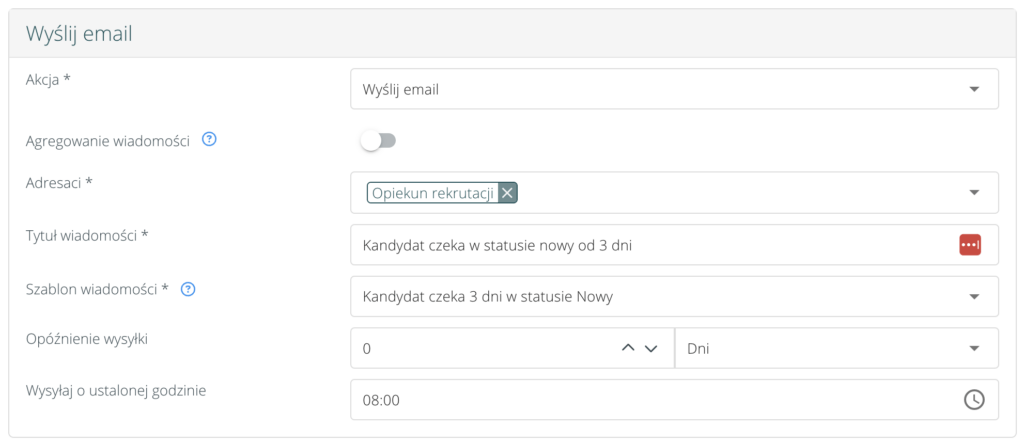1024x443 pixels.
Task: Open the Adresaci dropdown arrow
Action: pyautogui.click(x=974, y=193)
